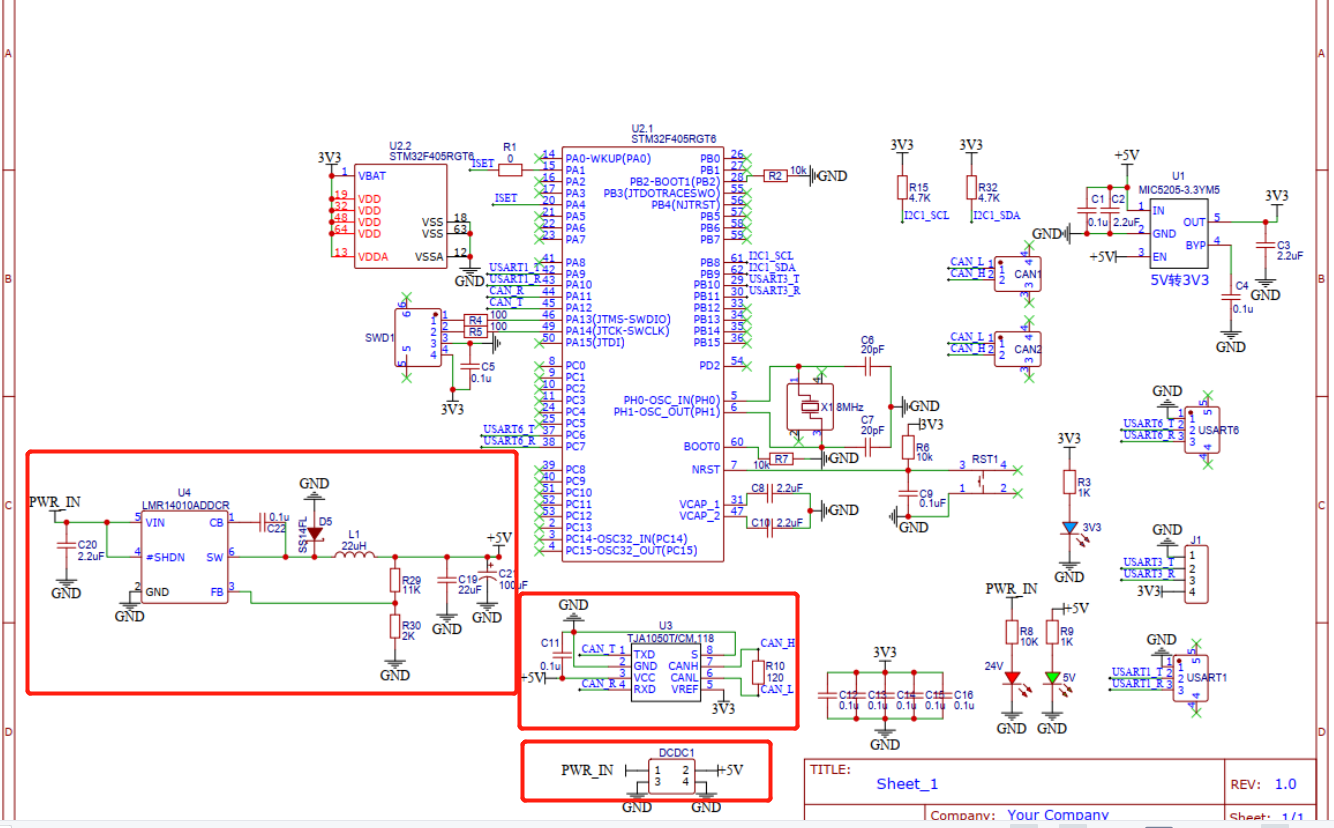Screen dimensions: 1334x828
Task: Click the U2.1 designator above the MCU
Action: click(642, 129)
